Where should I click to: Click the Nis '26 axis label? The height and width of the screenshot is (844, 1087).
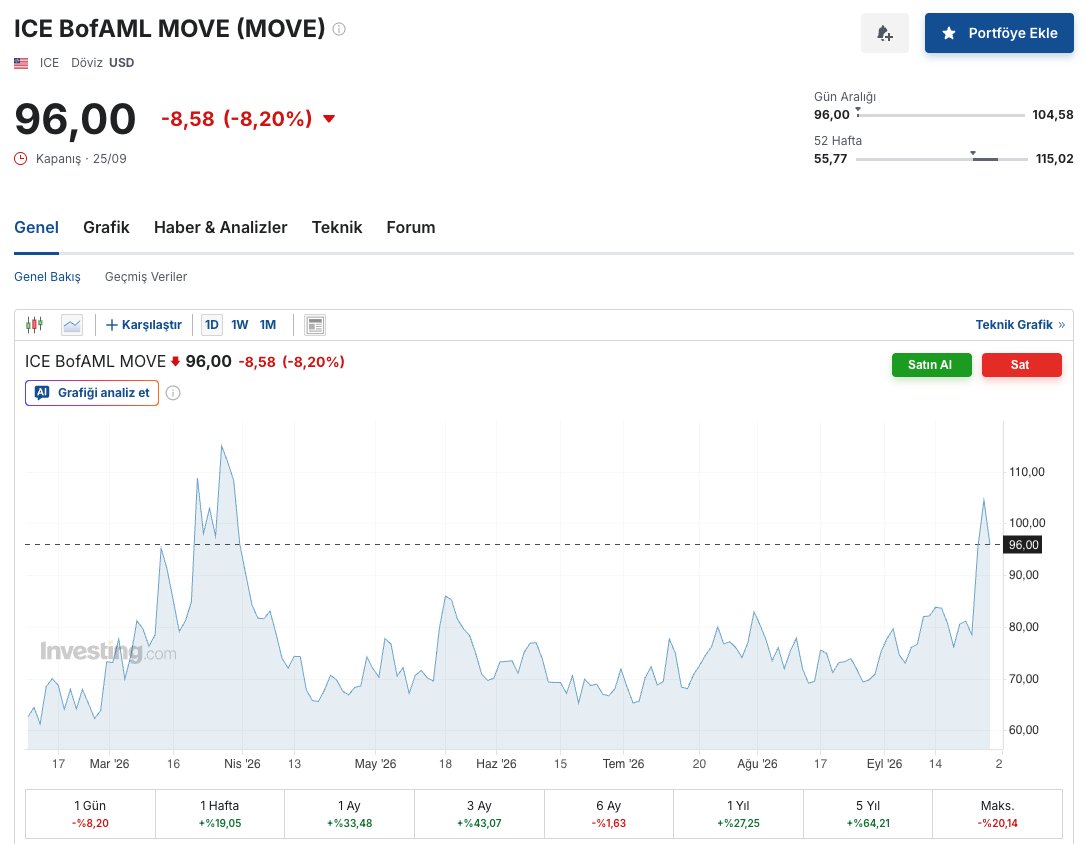pos(242,764)
